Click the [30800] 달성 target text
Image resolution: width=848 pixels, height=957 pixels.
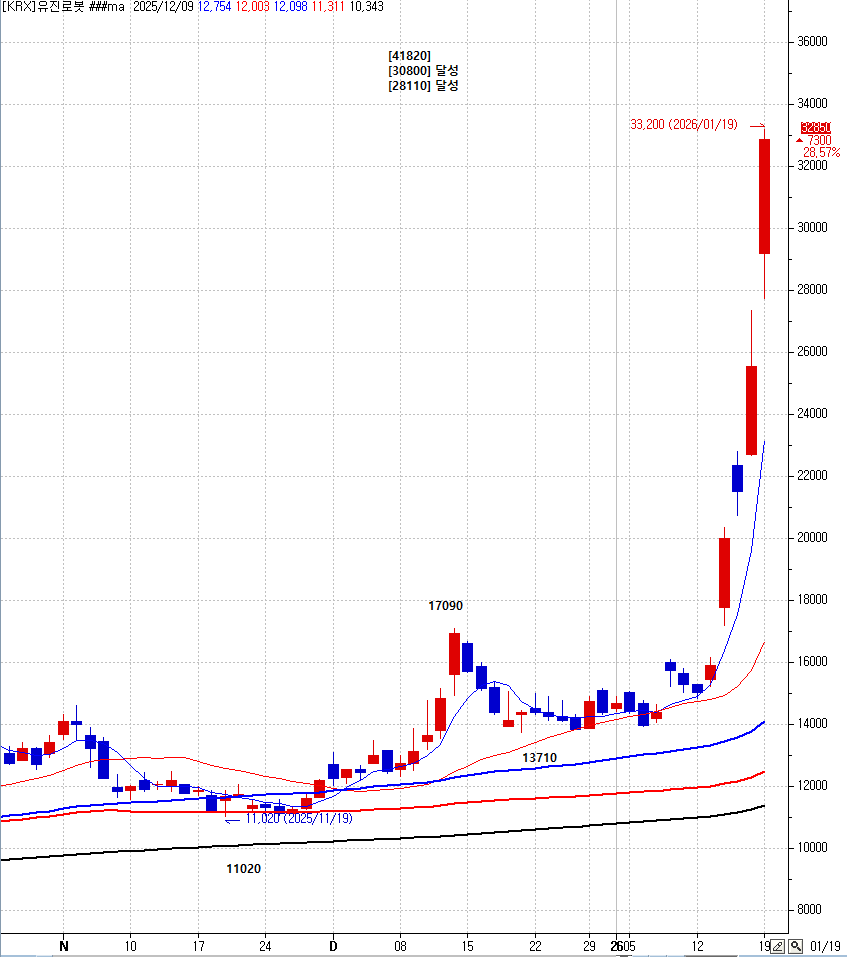(423, 71)
